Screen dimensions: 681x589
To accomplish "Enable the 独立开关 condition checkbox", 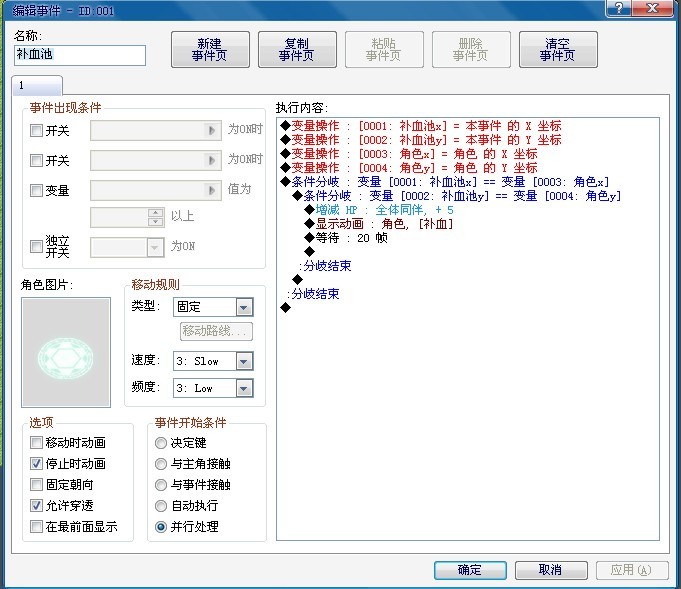I will click(36, 246).
